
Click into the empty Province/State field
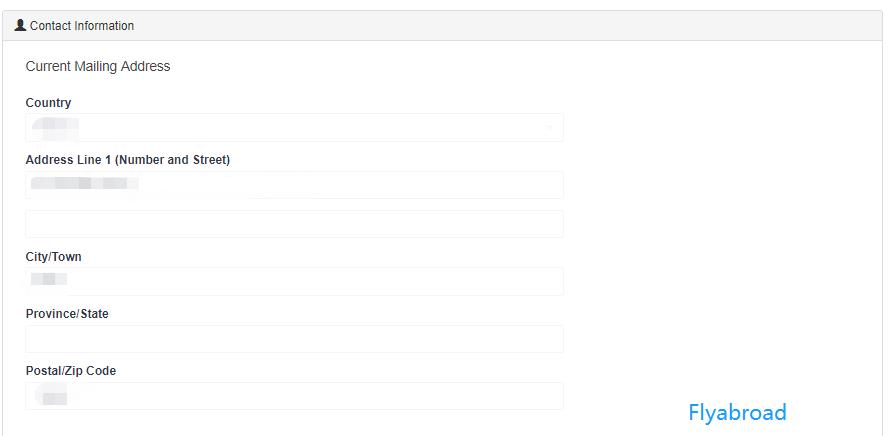click(294, 339)
